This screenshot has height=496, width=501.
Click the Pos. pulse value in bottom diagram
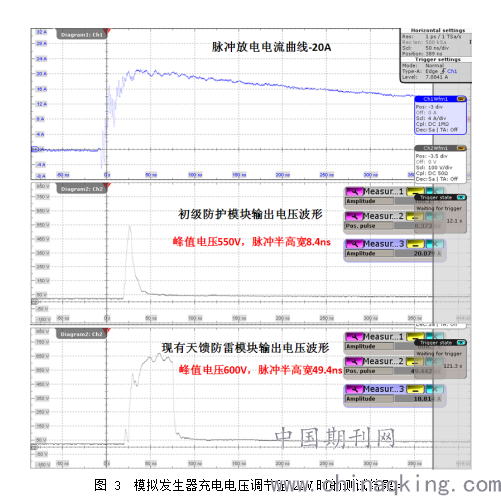422,371
